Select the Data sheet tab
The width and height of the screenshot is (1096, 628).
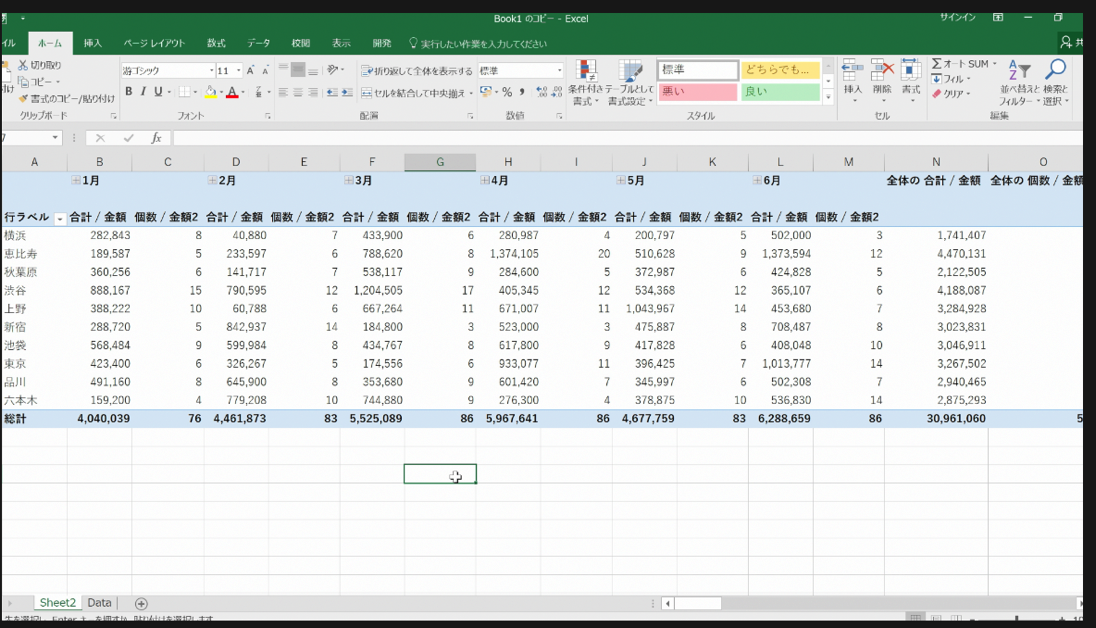(99, 603)
